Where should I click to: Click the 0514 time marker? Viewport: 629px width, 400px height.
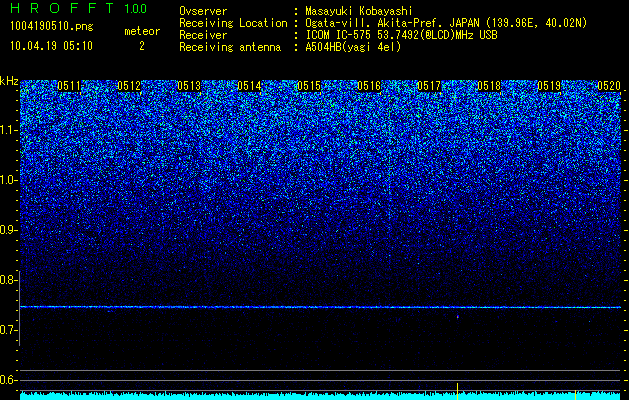(x=249, y=86)
